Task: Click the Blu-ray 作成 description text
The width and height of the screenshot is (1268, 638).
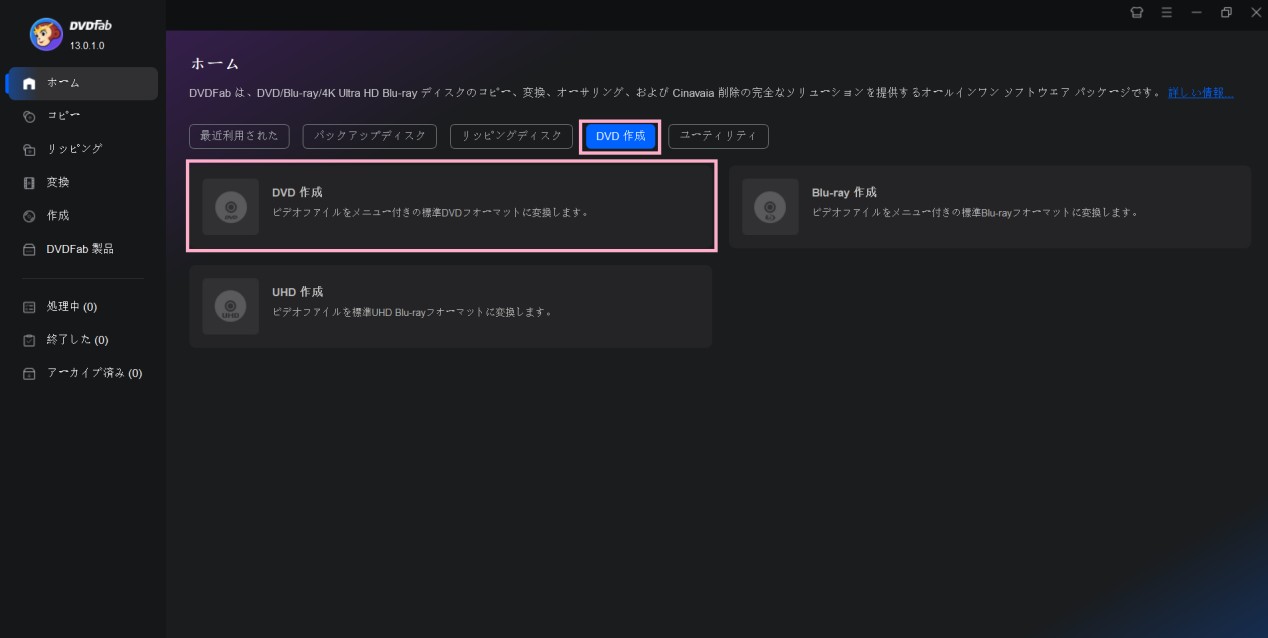Action: [975, 212]
